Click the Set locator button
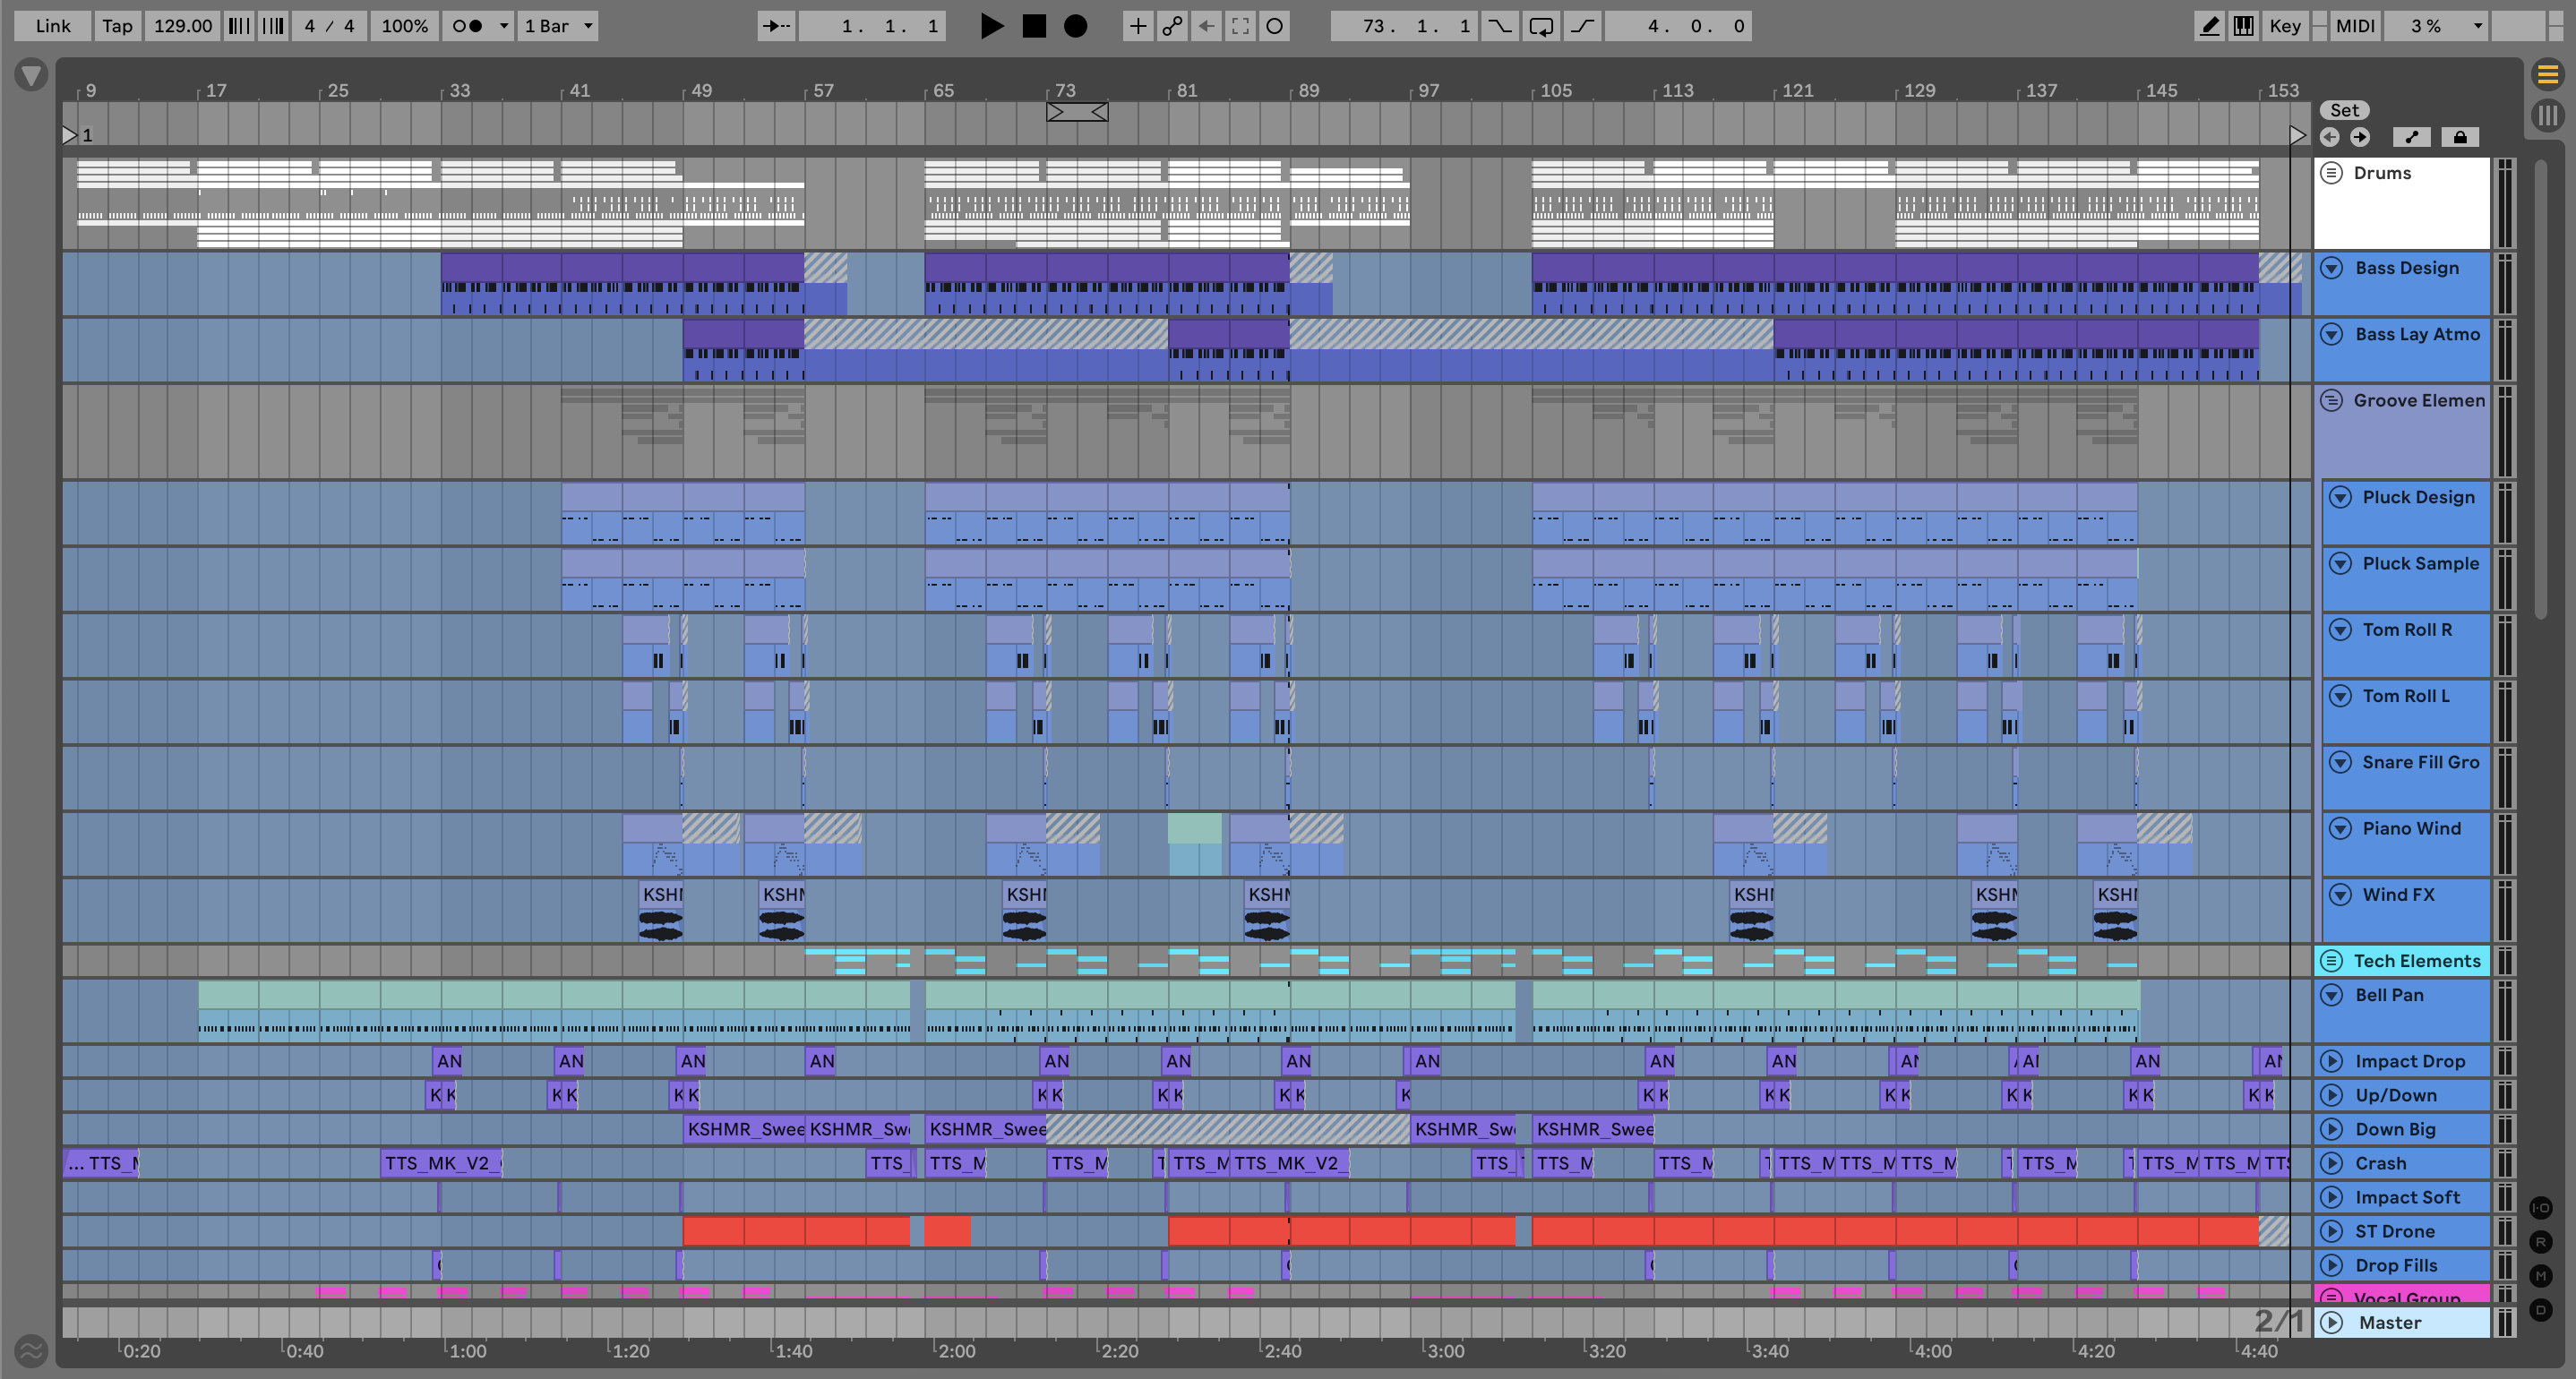Screen dimensions: 2576x1379 tap(2344, 110)
